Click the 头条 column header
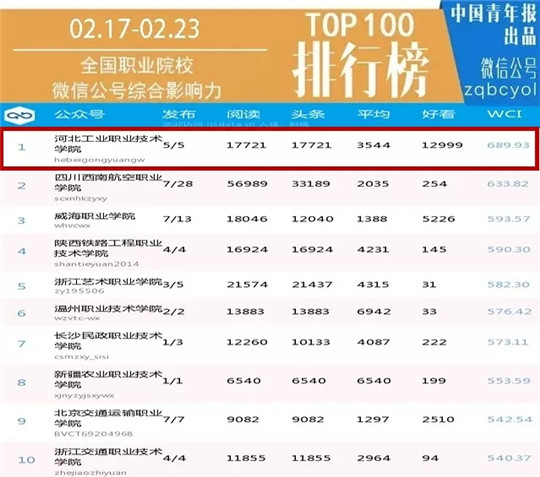 pos(308,114)
